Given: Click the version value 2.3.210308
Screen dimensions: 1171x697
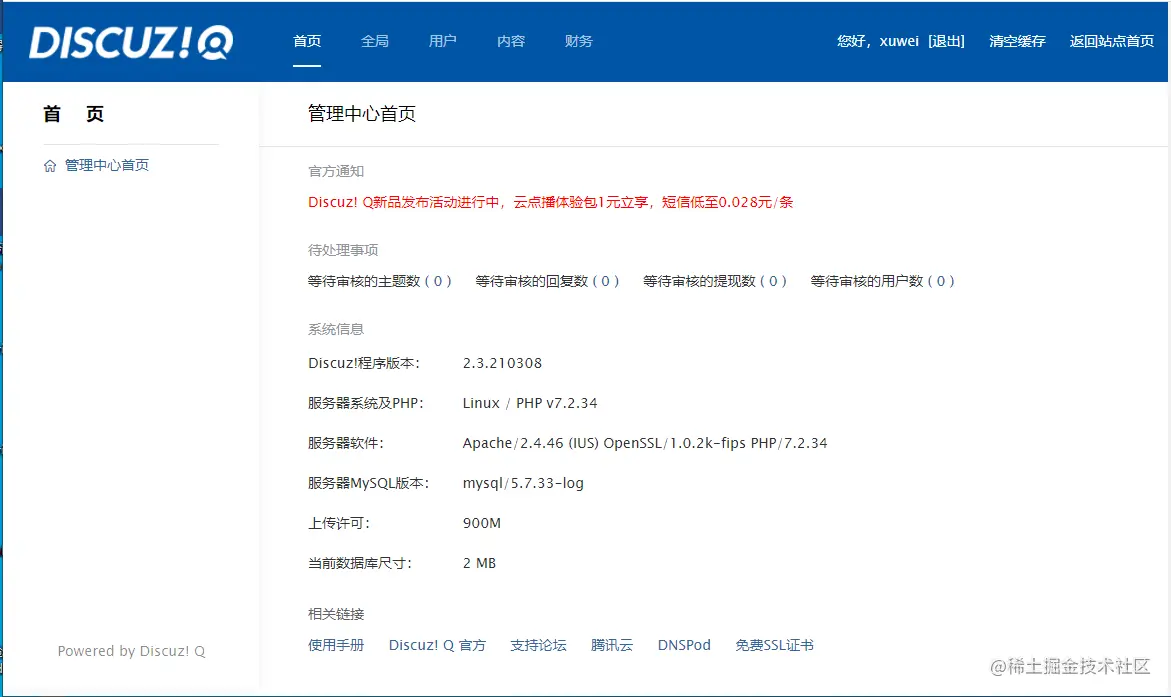Looking at the screenshot, I should (503, 363).
